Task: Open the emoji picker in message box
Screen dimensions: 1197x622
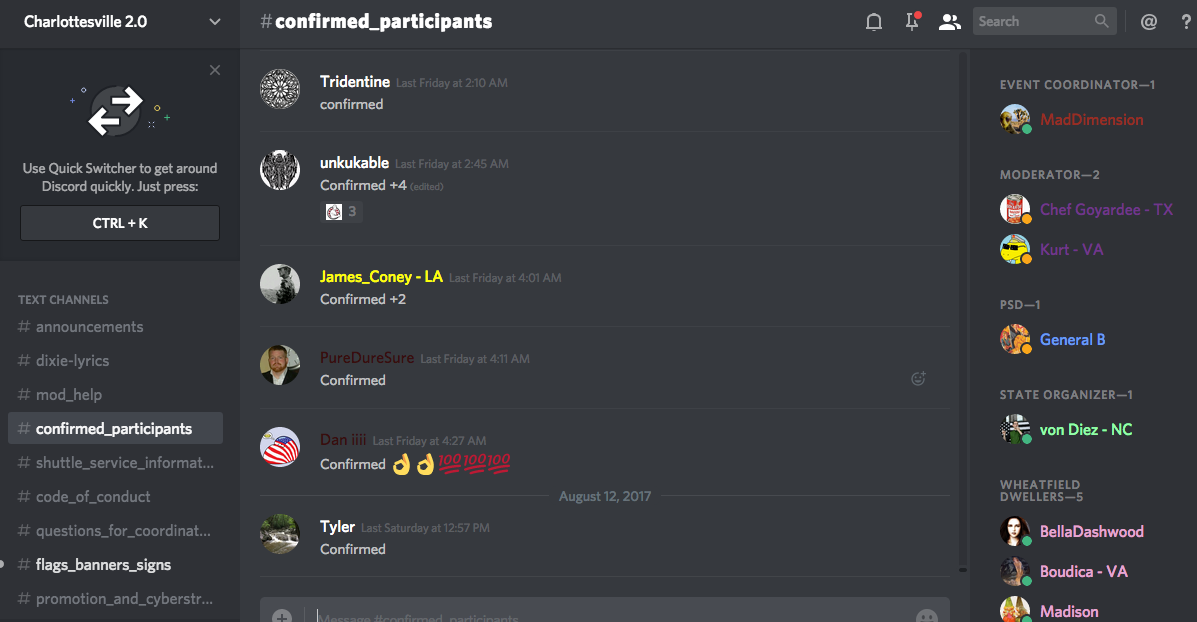Action: tap(927, 616)
